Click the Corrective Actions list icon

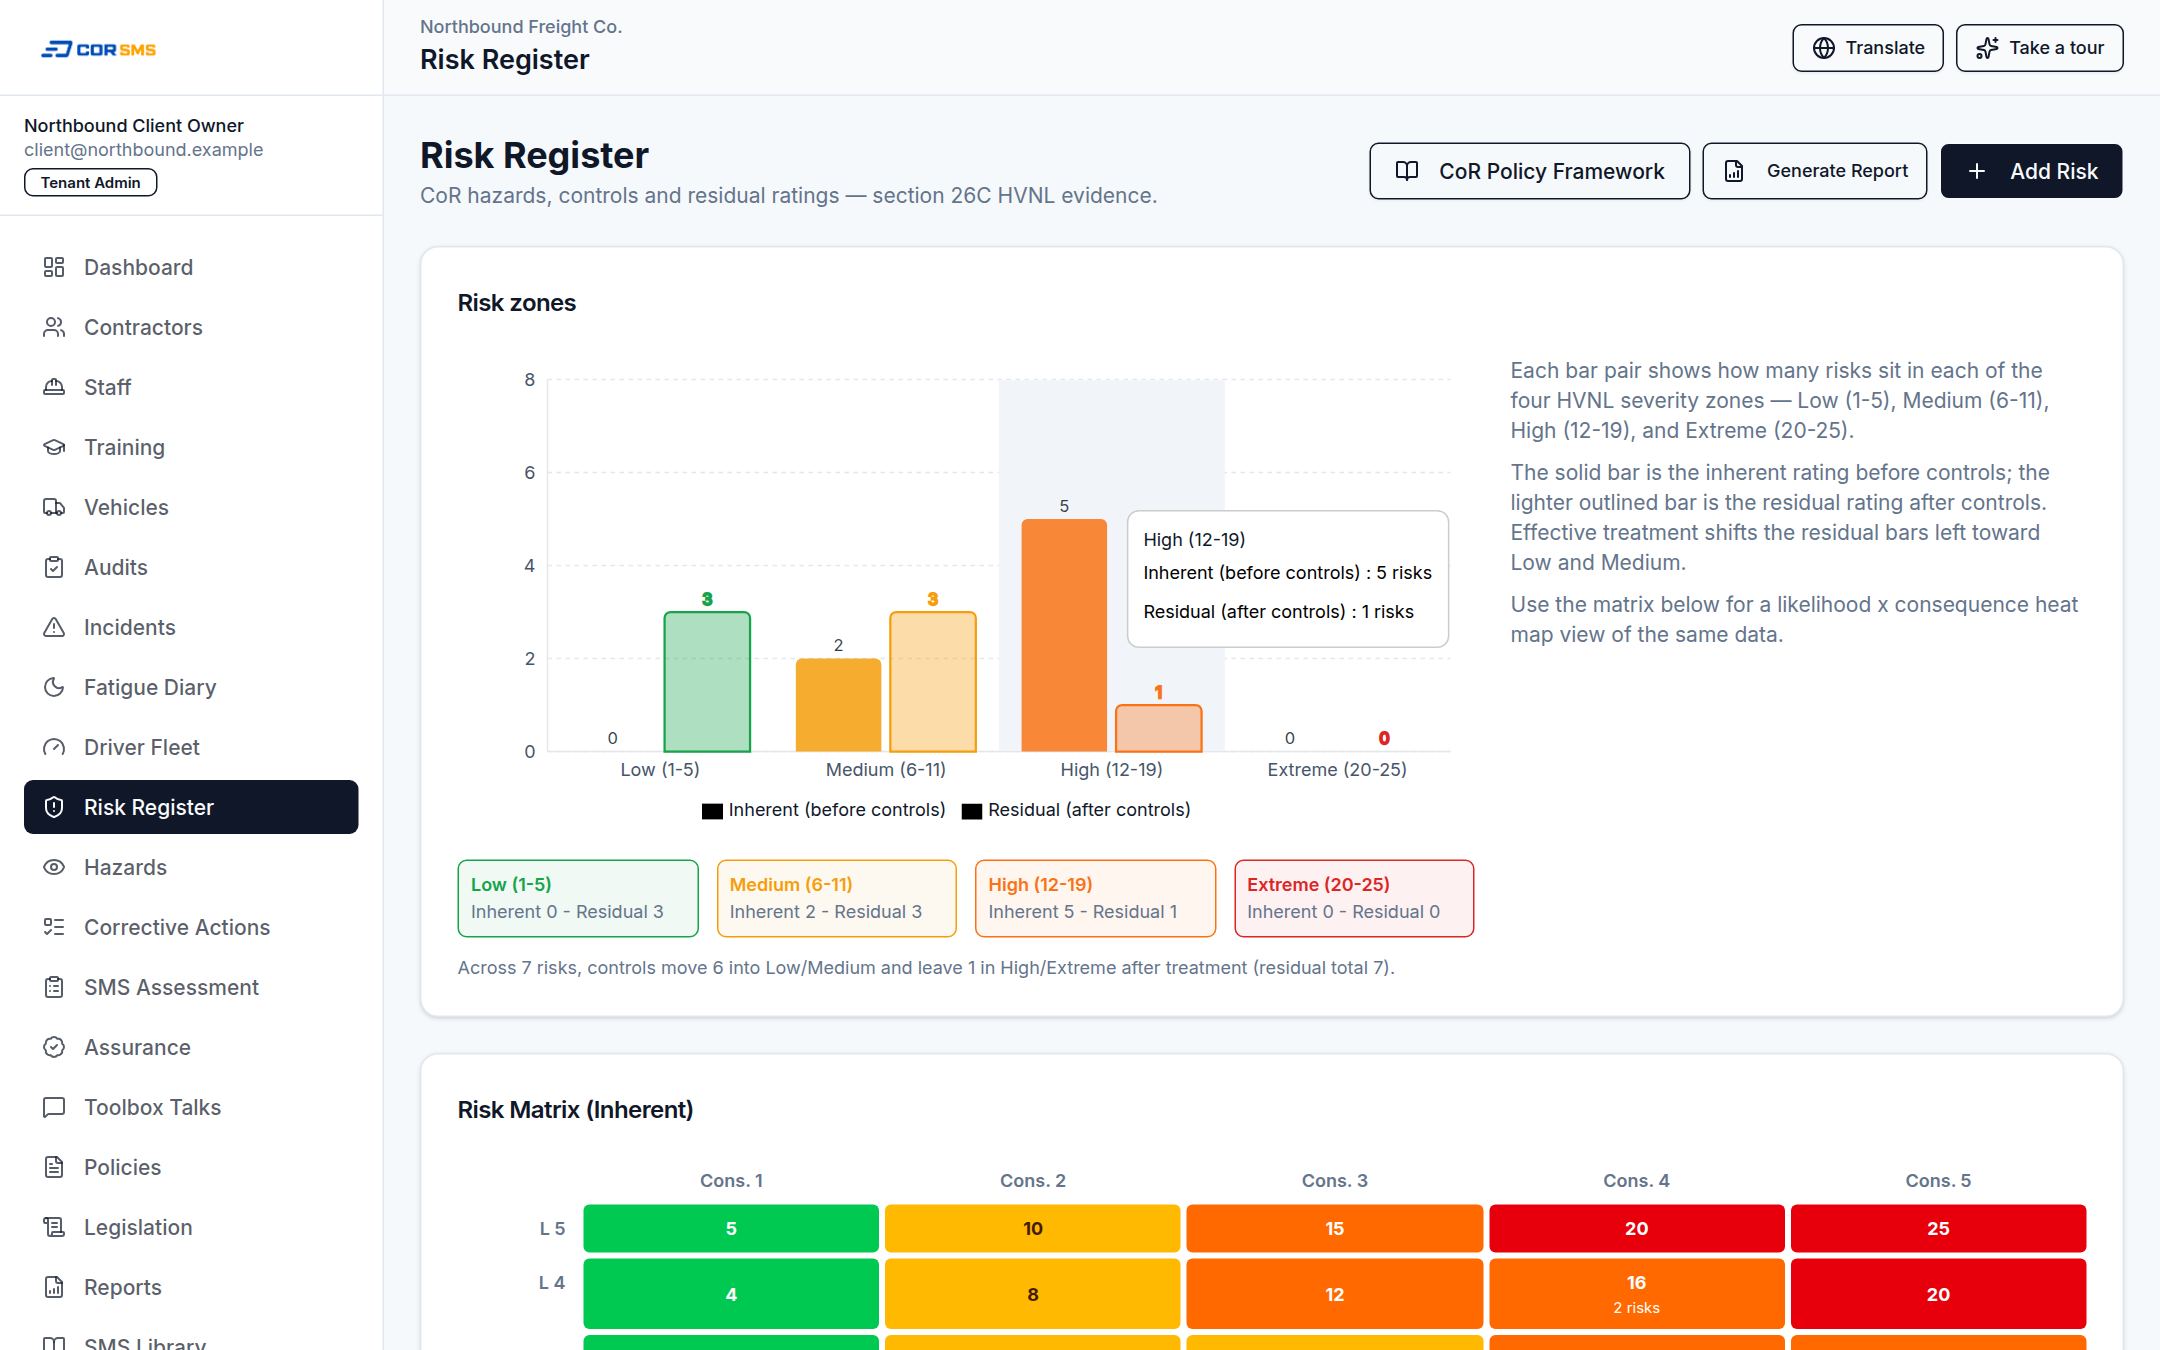[54, 927]
